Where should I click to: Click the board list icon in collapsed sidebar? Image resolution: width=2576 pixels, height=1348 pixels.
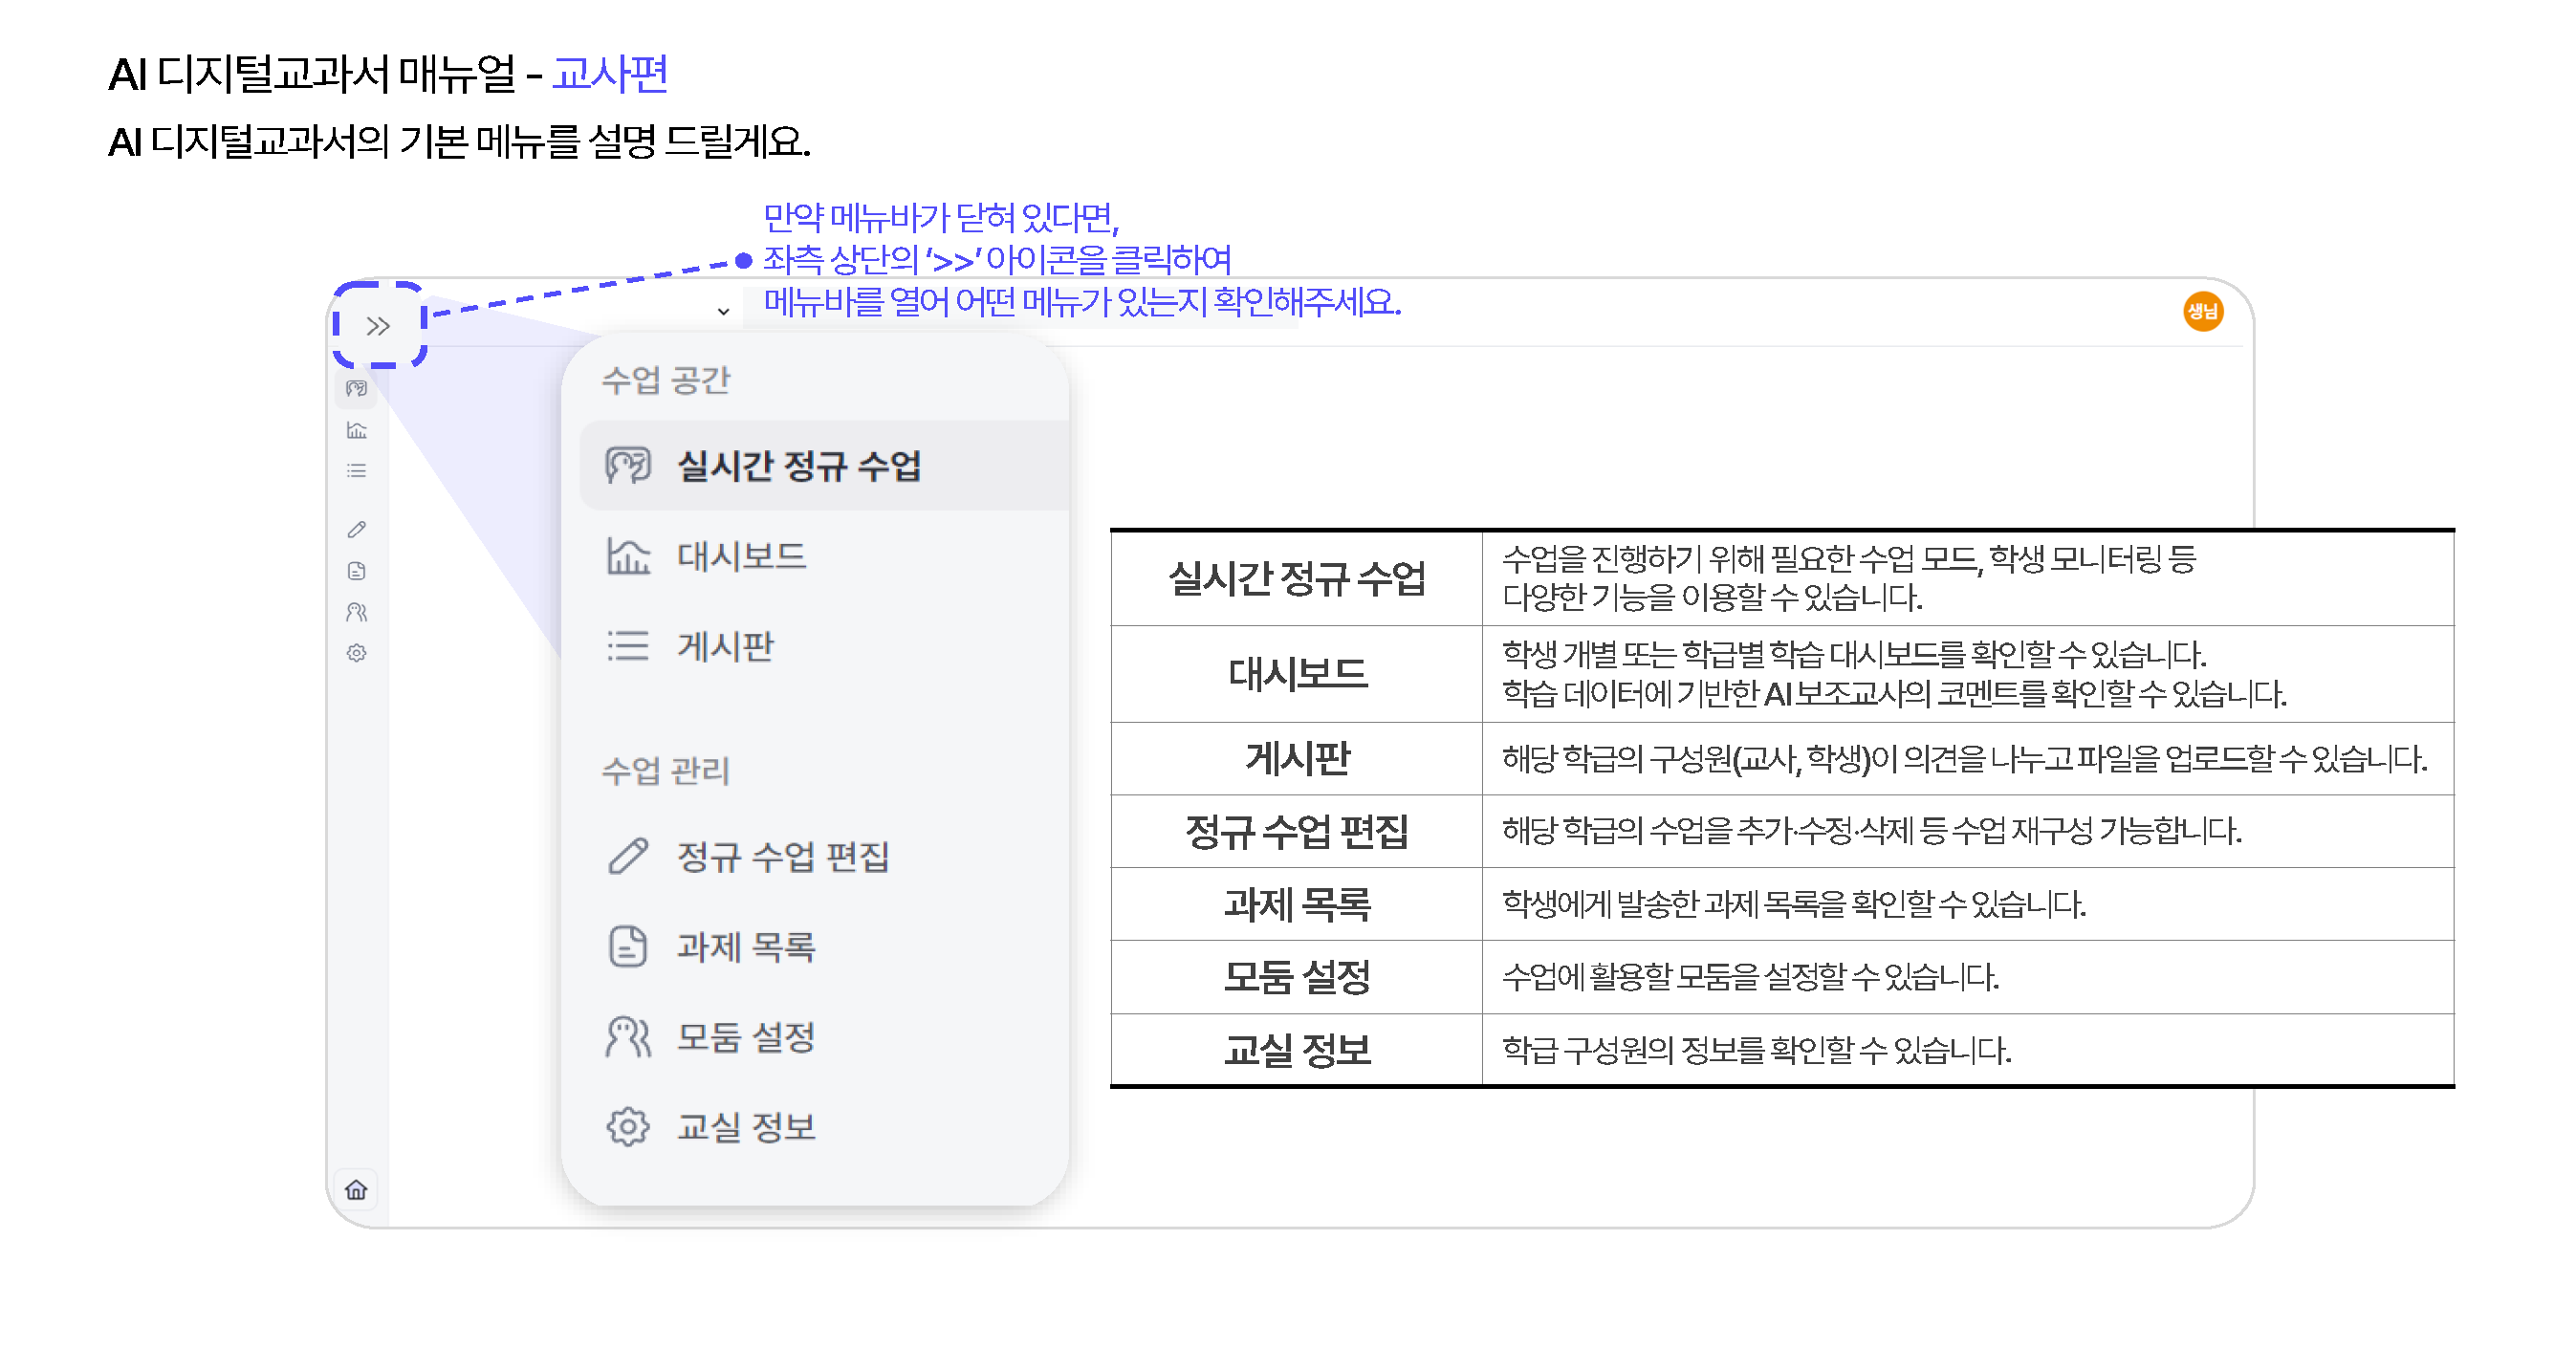[x=356, y=471]
